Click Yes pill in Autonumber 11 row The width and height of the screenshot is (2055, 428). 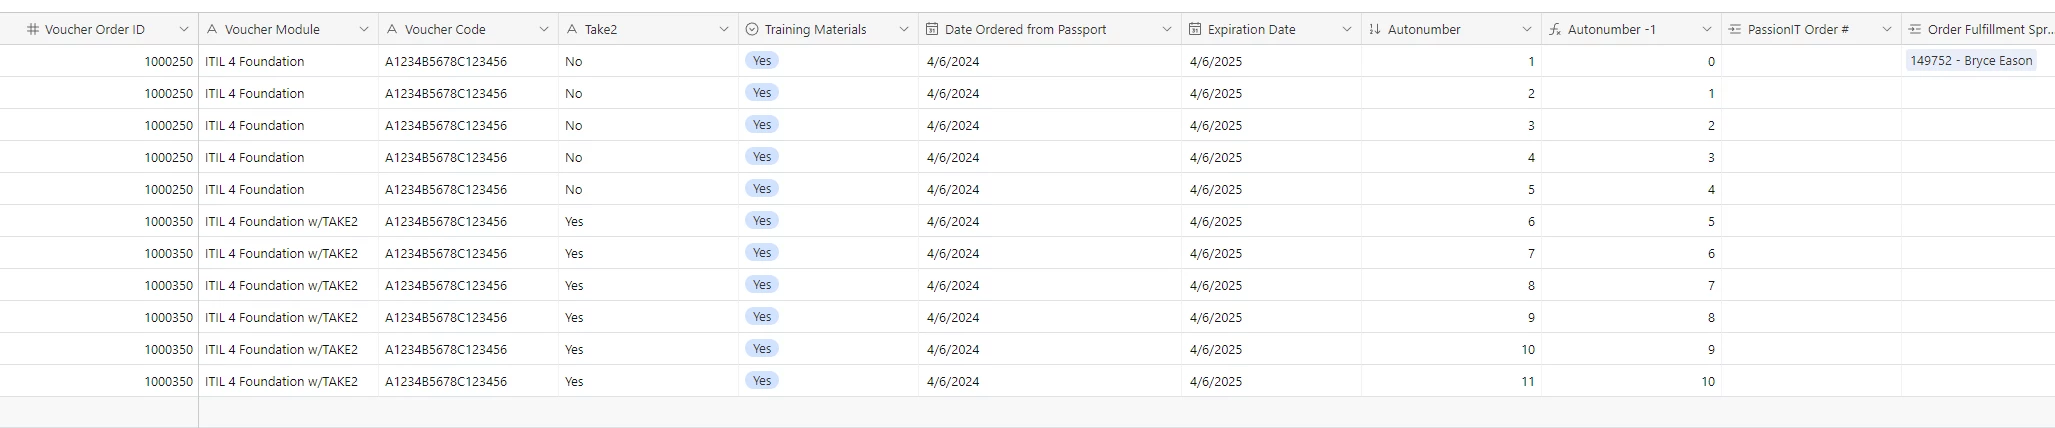[762, 381]
